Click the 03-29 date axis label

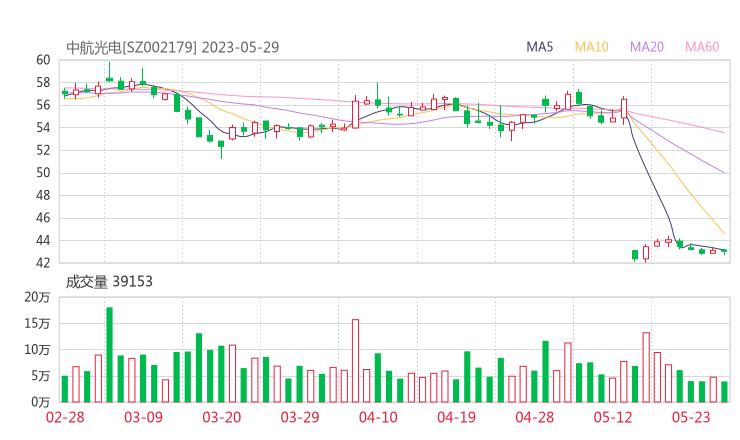click(300, 417)
